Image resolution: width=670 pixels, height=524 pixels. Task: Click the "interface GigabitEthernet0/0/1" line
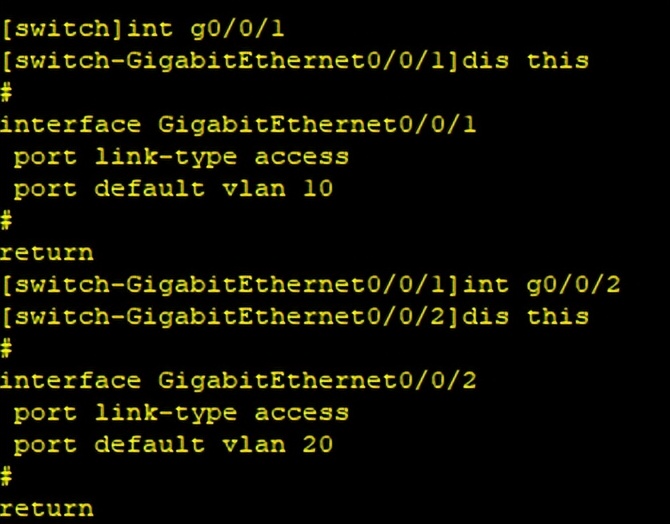[x=238, y=125]
